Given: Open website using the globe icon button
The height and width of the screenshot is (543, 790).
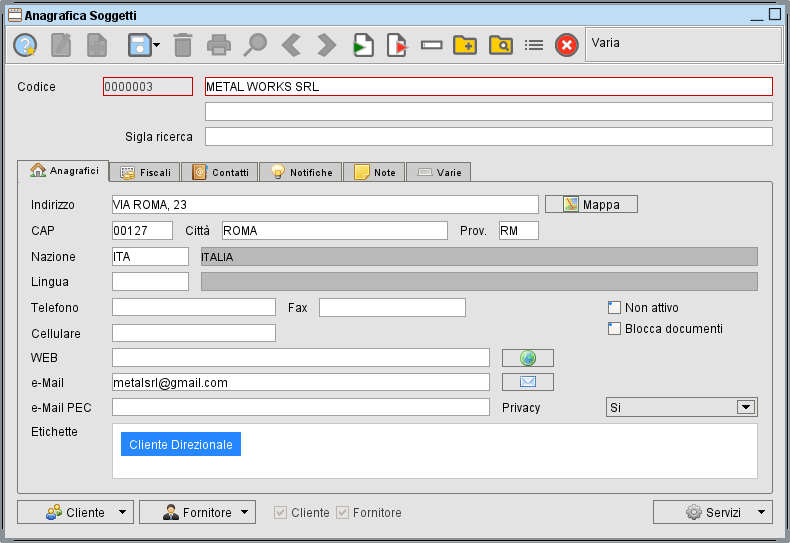Looking at the screenshot, I should (x=527, y=358).
